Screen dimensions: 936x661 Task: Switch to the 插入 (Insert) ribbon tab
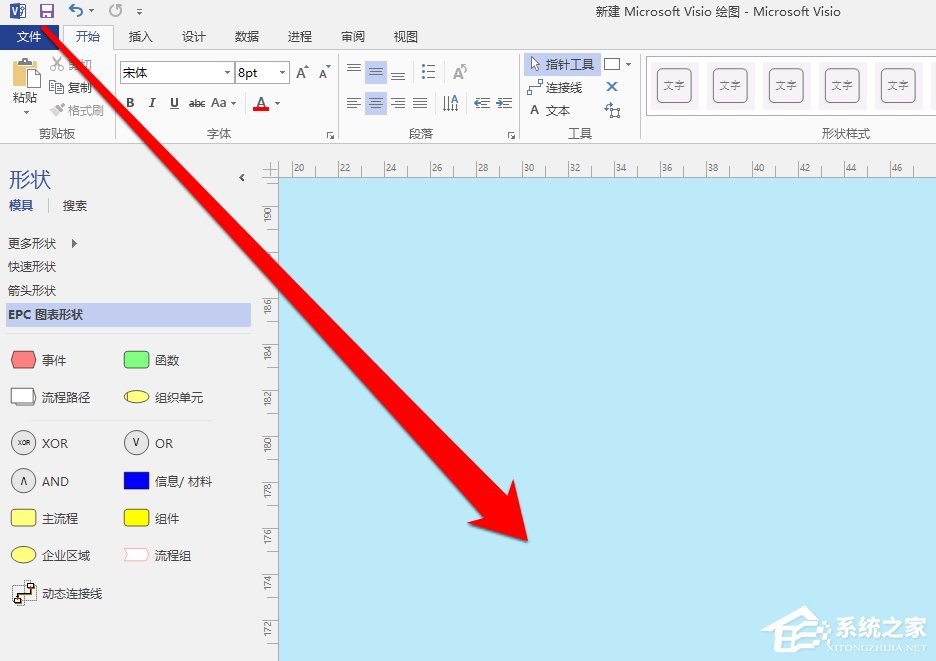pos(140,36)
